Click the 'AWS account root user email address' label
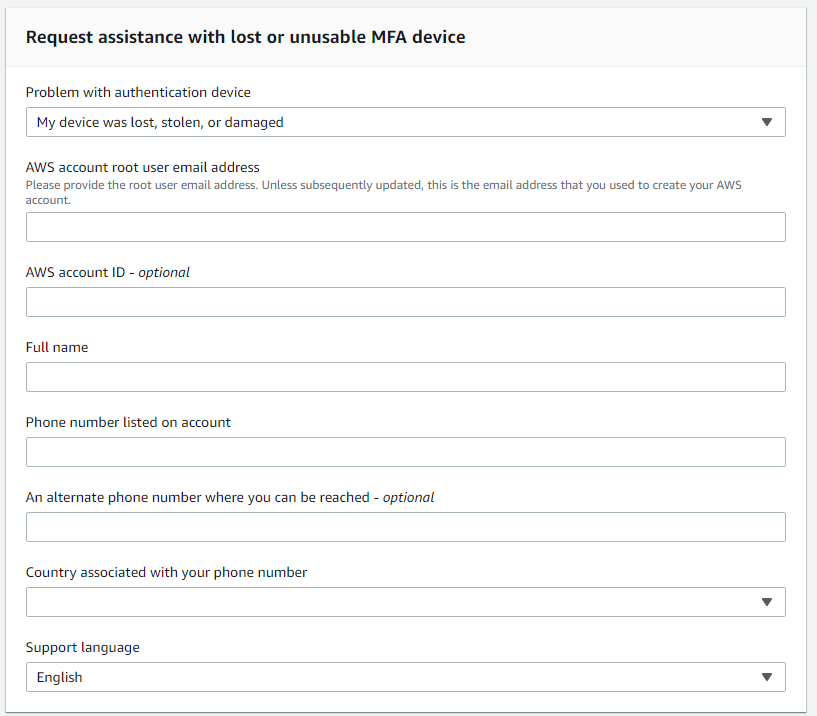The height and width of the screenshot is (716, 817). click(143, 167)
